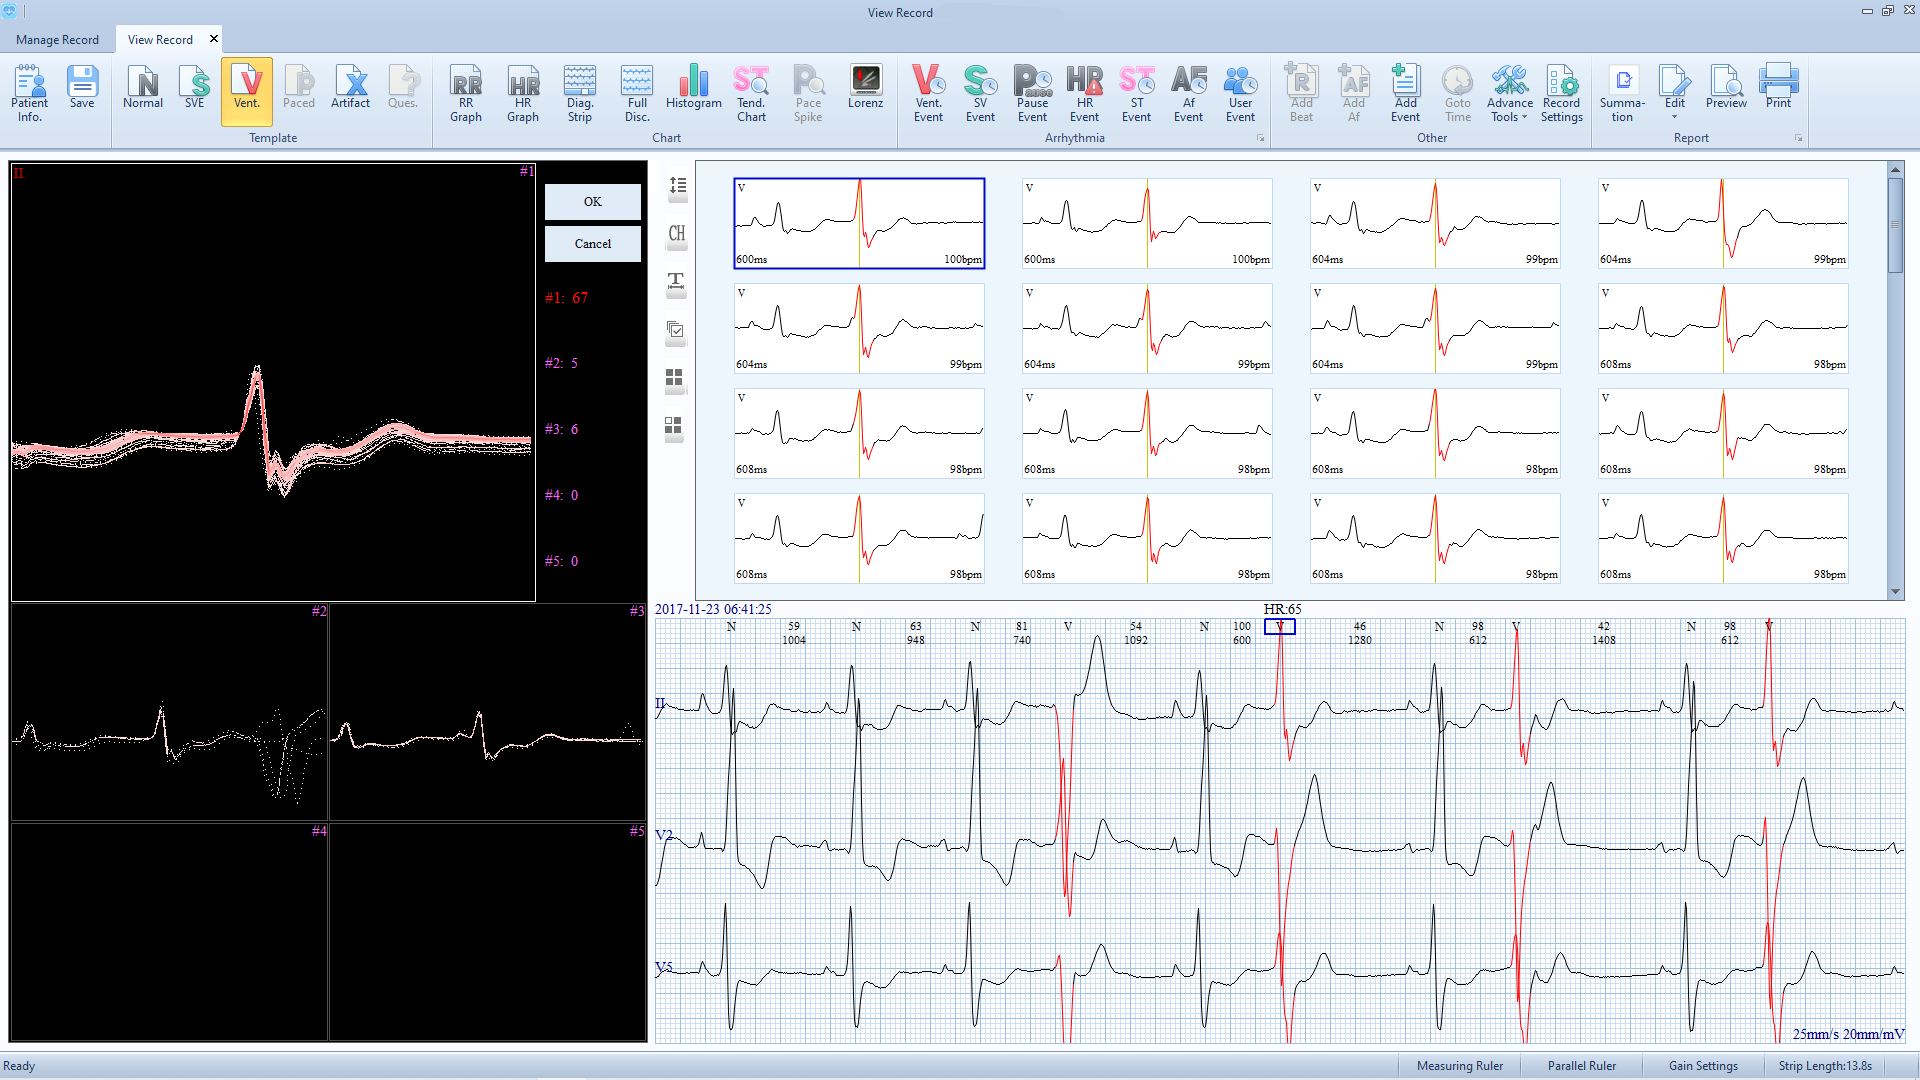Click the CH channel sidebar icon
This screenshot has width=1920, height=1080.
[676, 234]
